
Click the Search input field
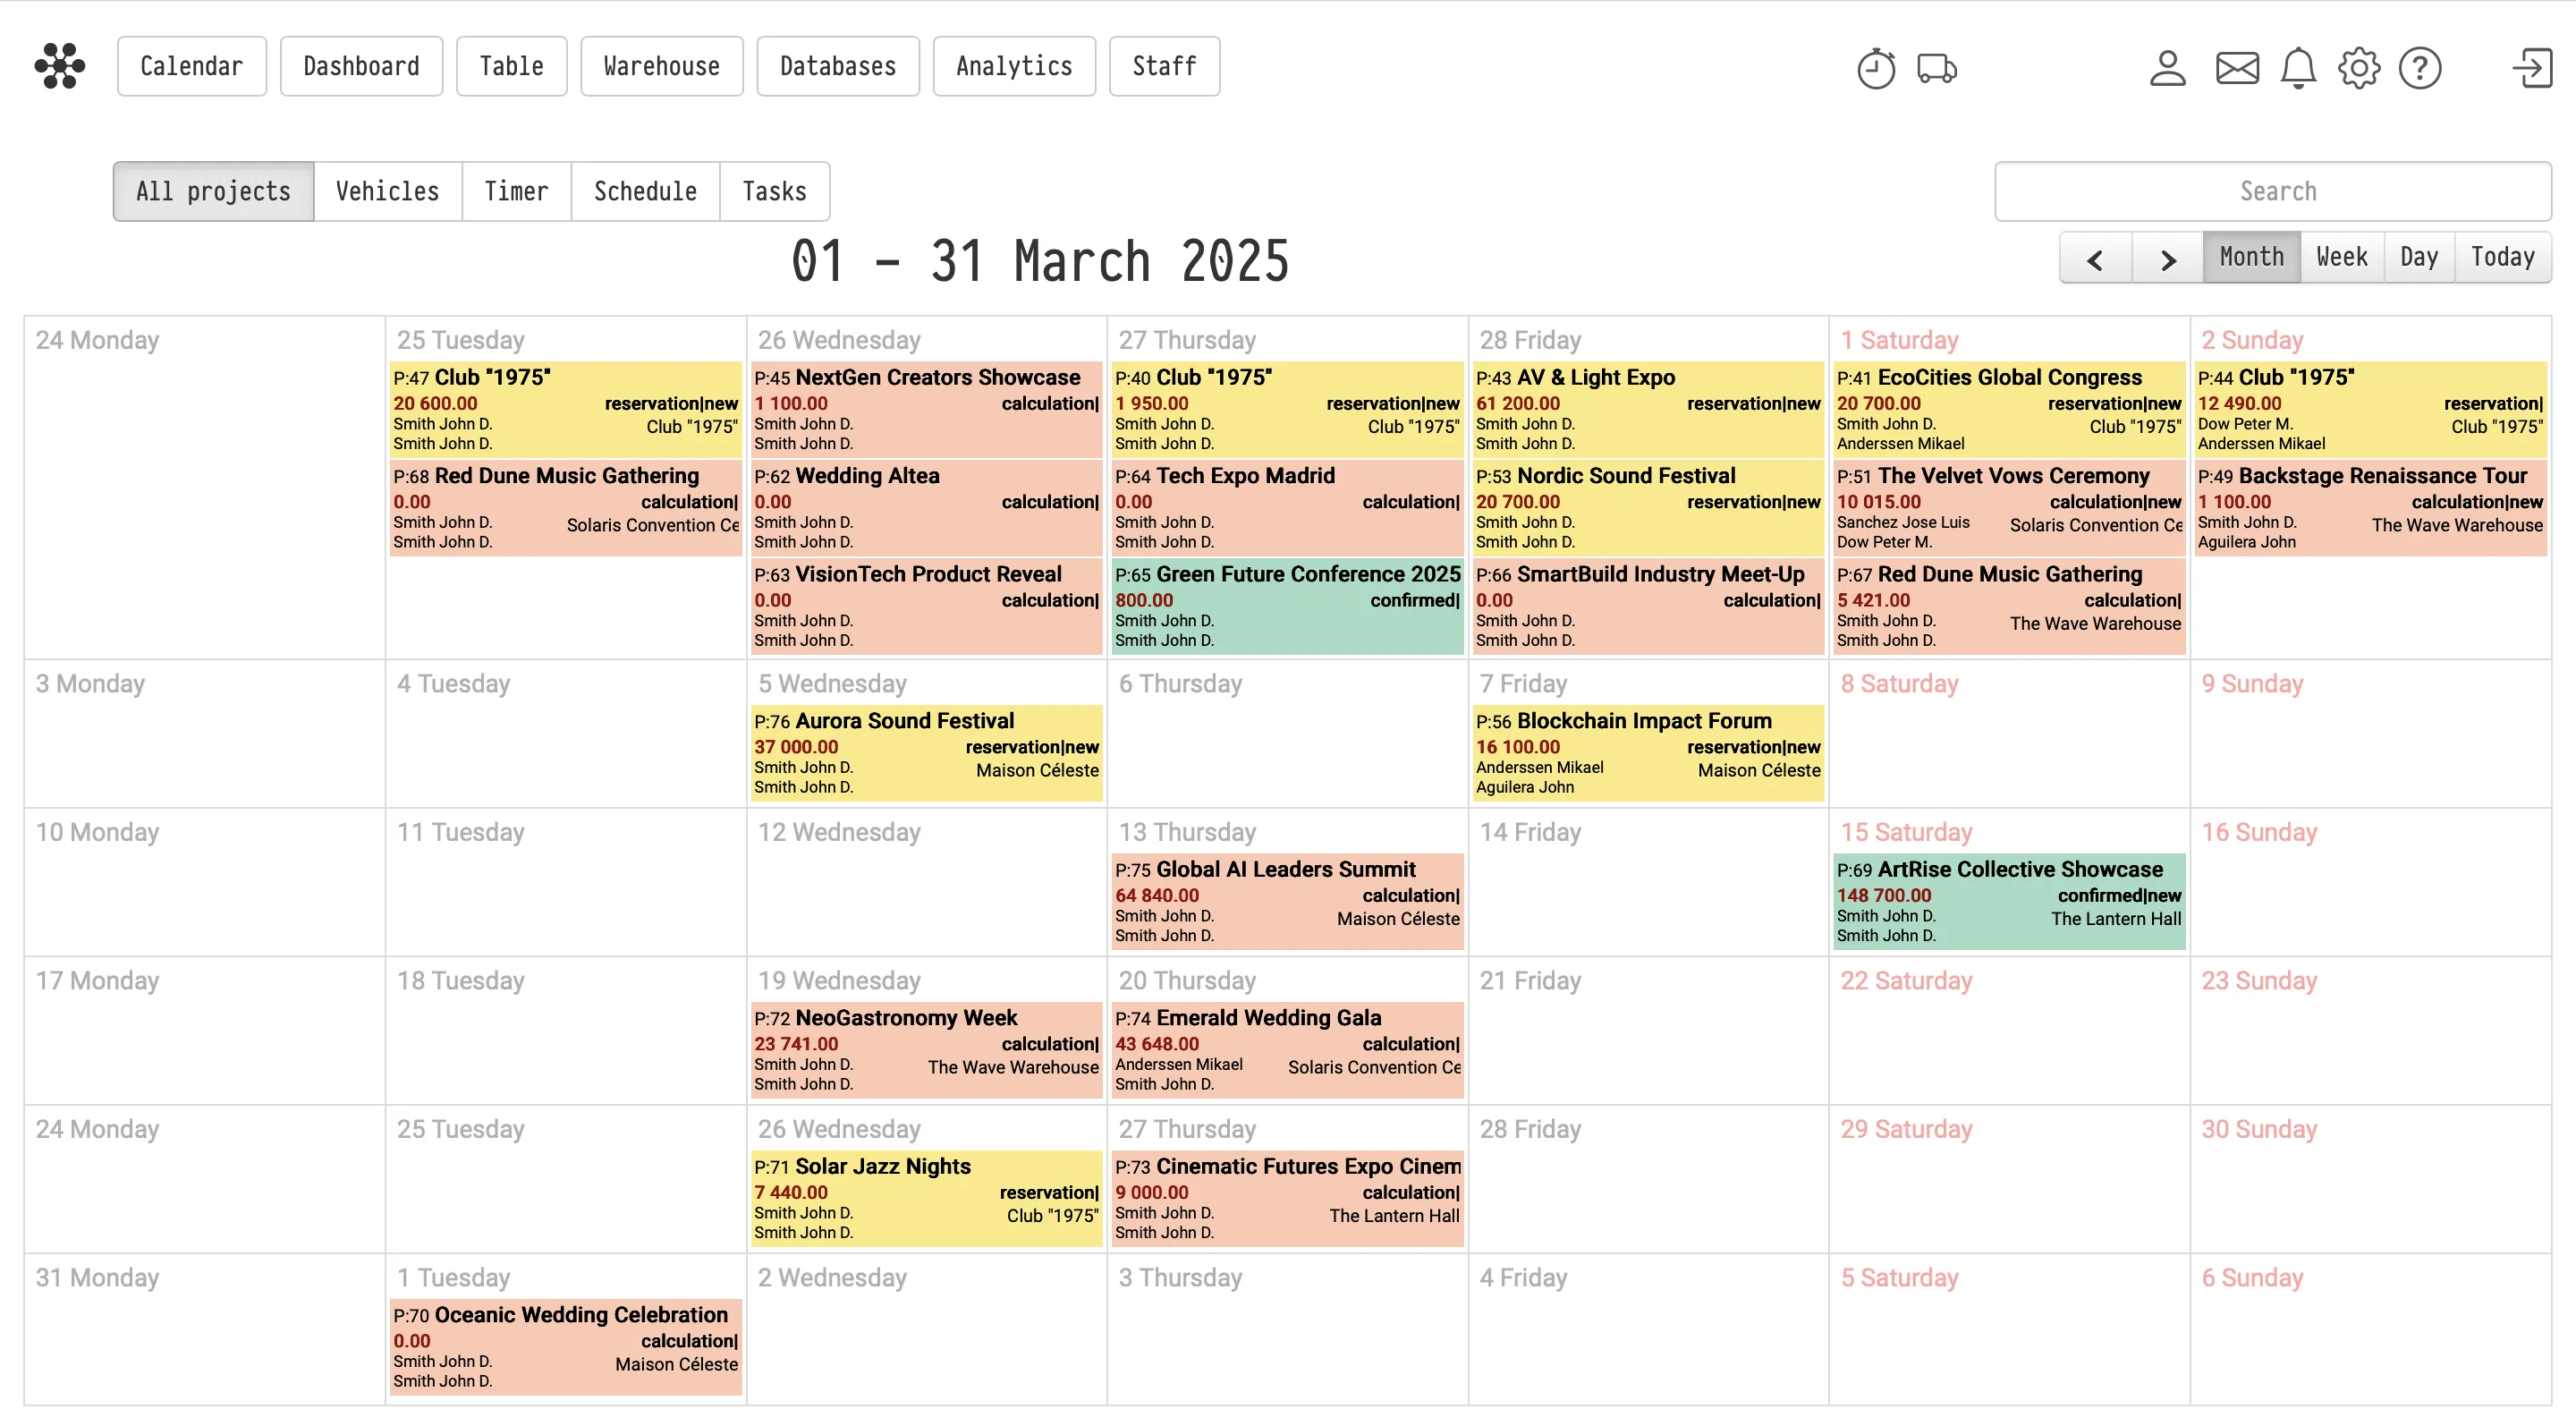tap(2272, 191)
